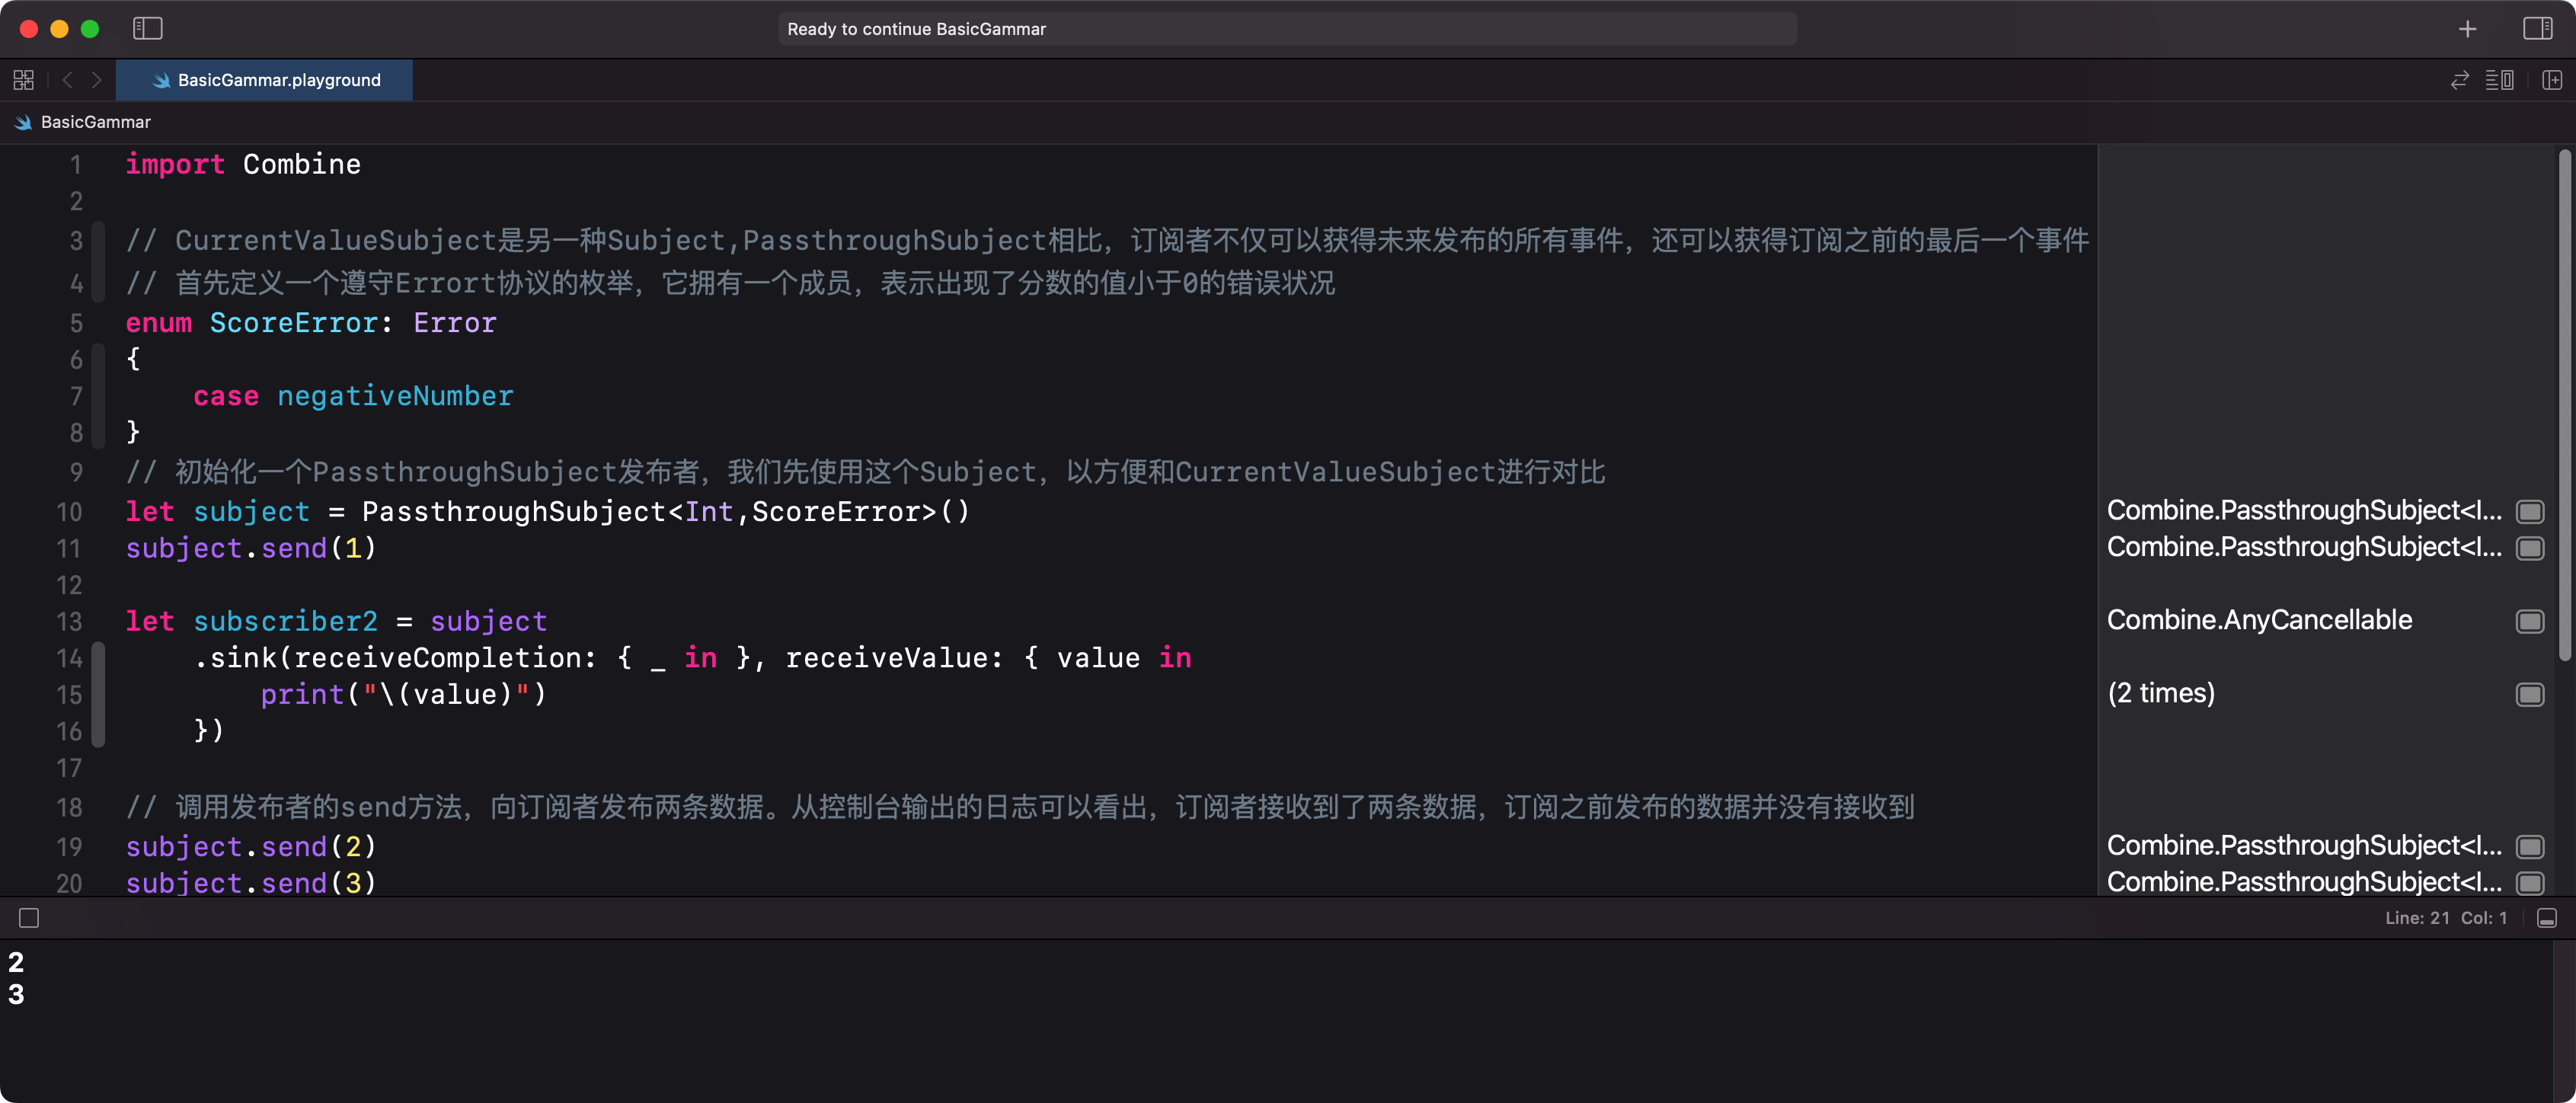Click the comment on line 18
The image size is (2576, 1103).
[x=1020, y=807]
